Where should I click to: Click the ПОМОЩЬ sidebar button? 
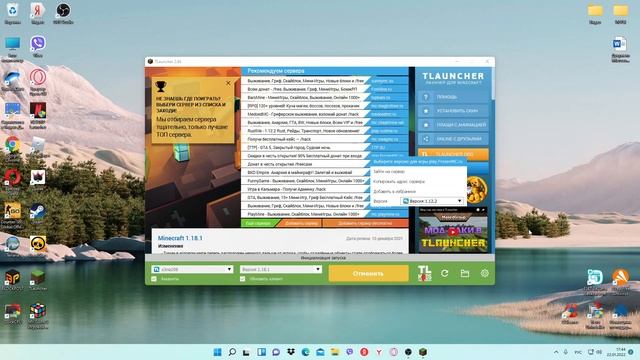pyautogui.click(x=453, y=97)
